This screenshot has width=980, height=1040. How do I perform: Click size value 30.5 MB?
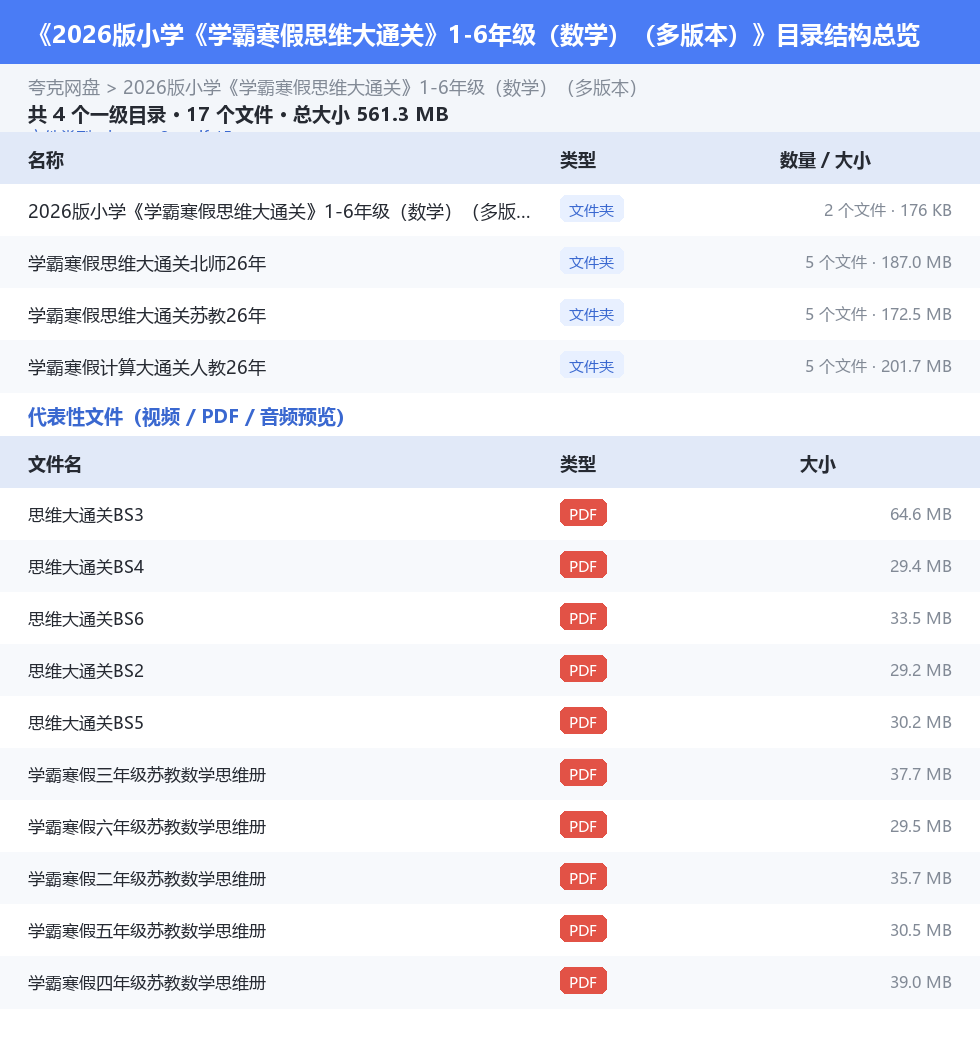pos(920,930)
